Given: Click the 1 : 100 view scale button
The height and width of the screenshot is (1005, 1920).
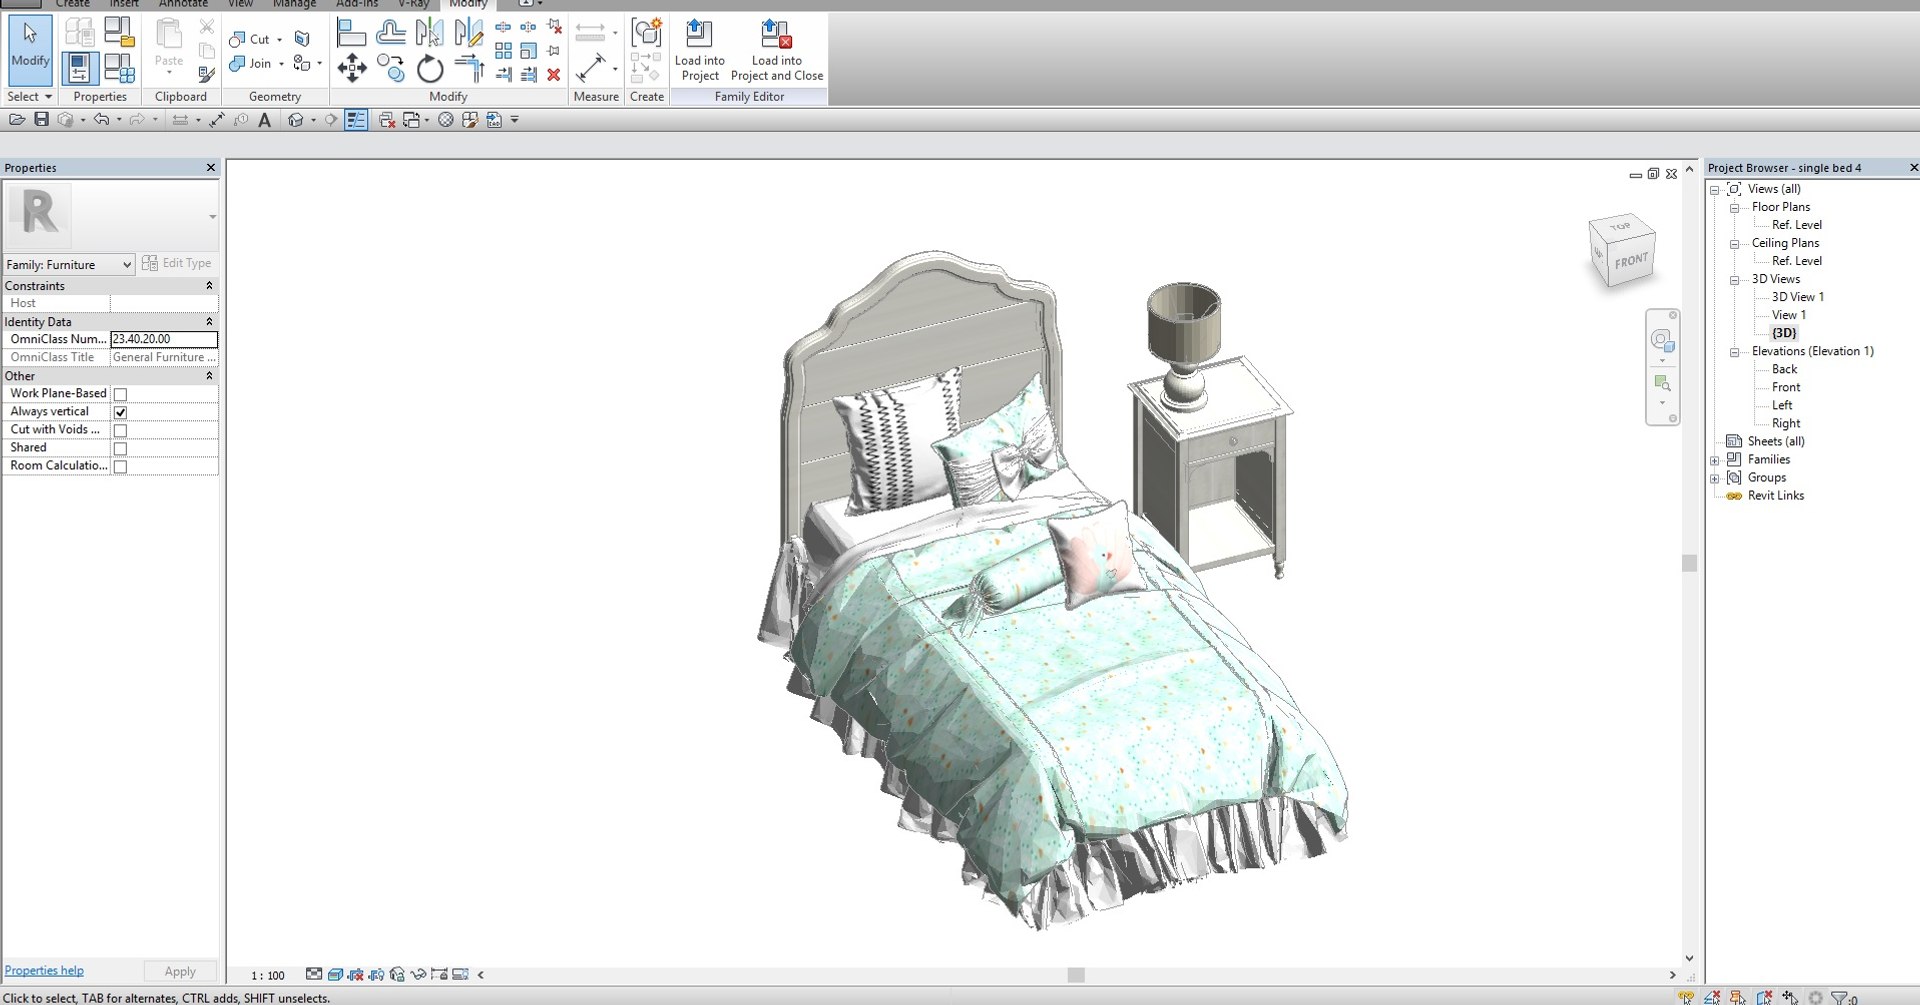Looking at the screenshot, I should click(x=268, y=975).
